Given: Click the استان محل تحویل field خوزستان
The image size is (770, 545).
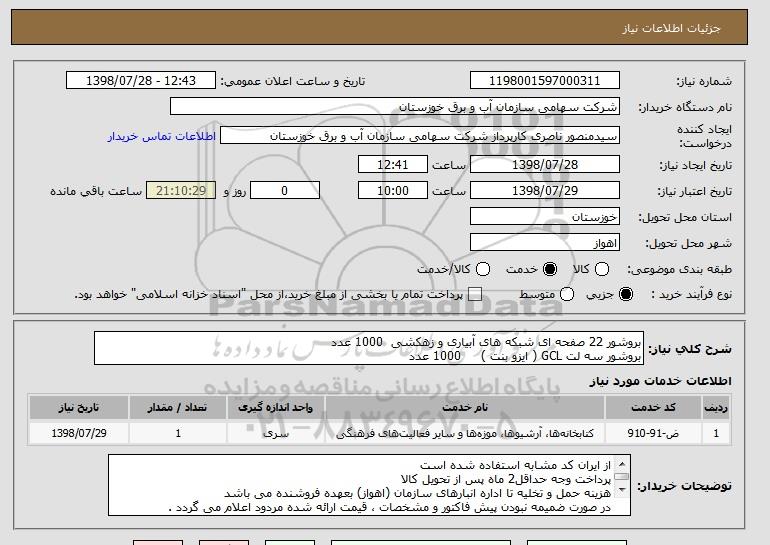Looking at the screenshot, I should 545,217.
